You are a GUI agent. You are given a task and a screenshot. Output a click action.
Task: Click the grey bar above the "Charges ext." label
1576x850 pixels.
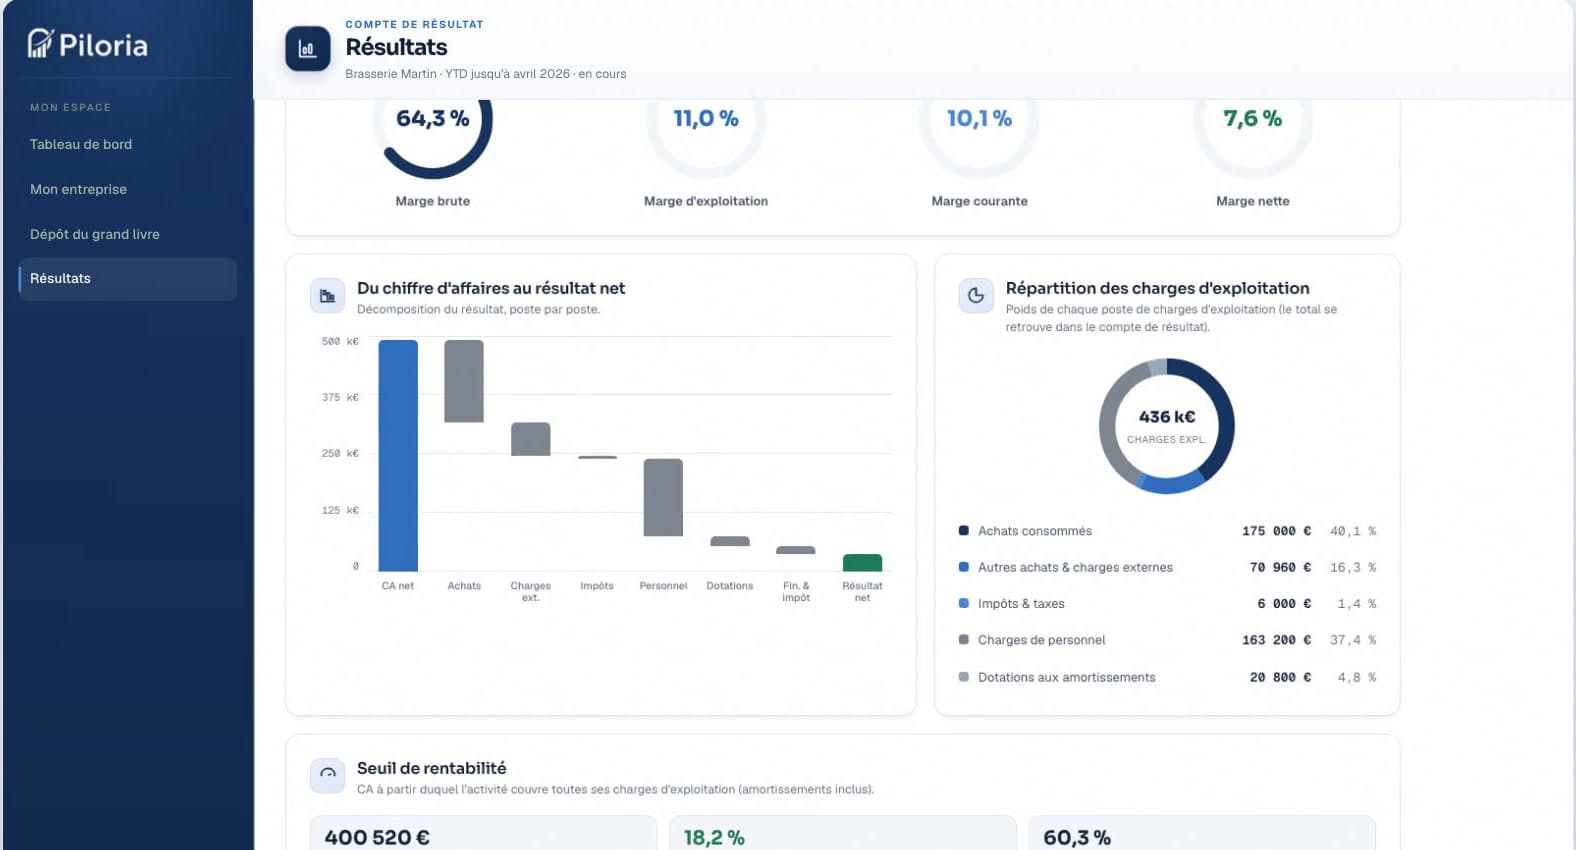[531, 439]
